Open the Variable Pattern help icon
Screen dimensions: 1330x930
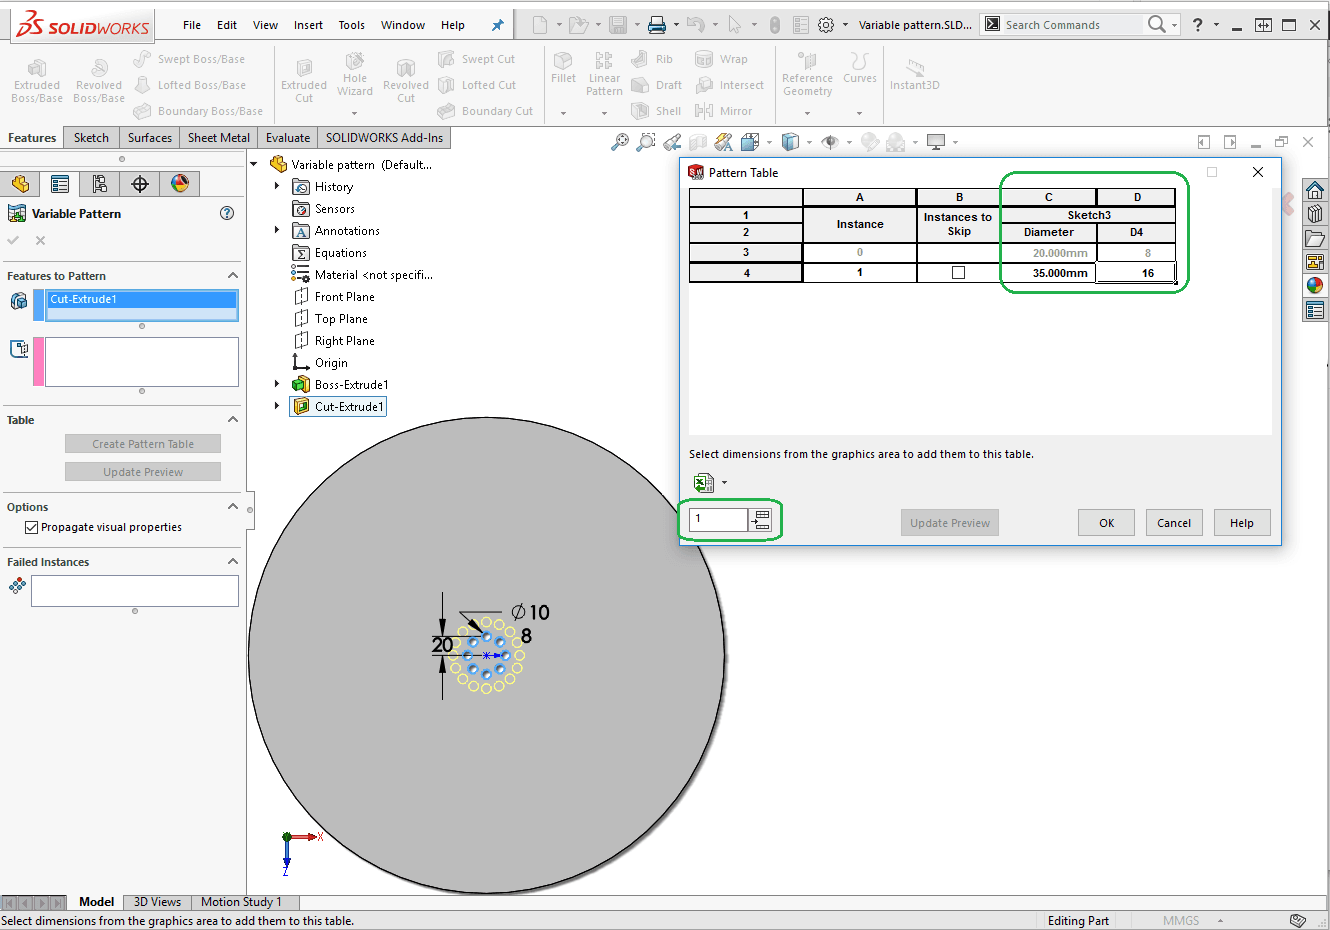click(227, 213)
